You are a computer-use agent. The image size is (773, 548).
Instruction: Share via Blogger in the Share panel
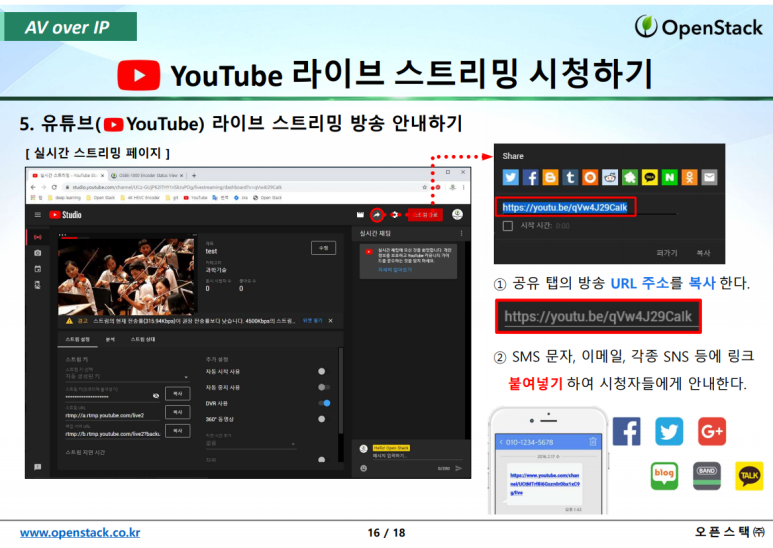pyautogui.click(x=550, y=177)
